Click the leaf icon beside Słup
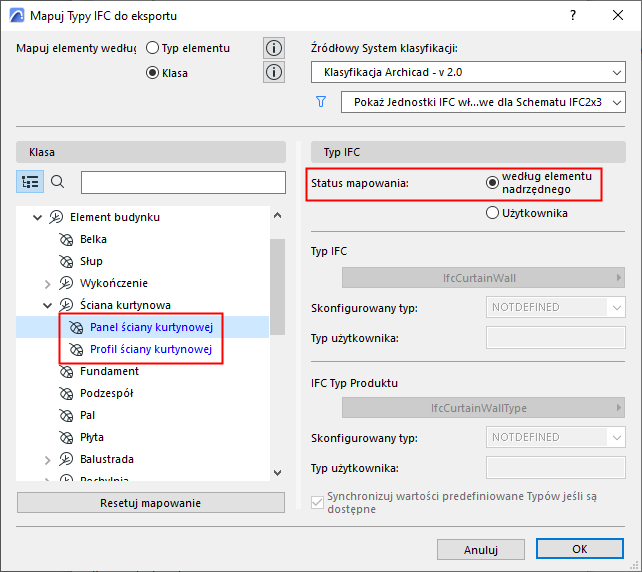 coord(66,261)
